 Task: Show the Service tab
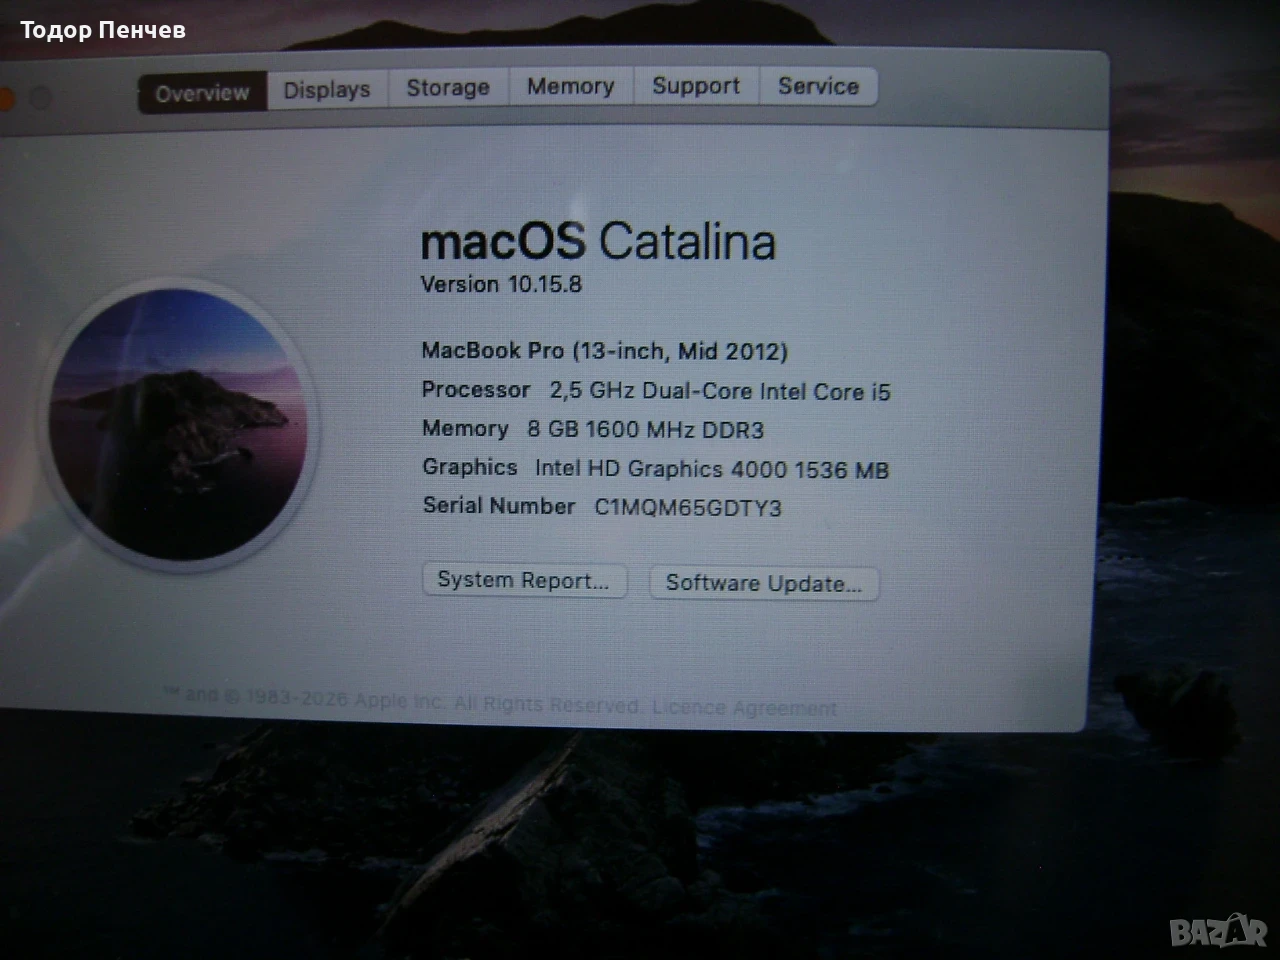click(x=818, y=86)
